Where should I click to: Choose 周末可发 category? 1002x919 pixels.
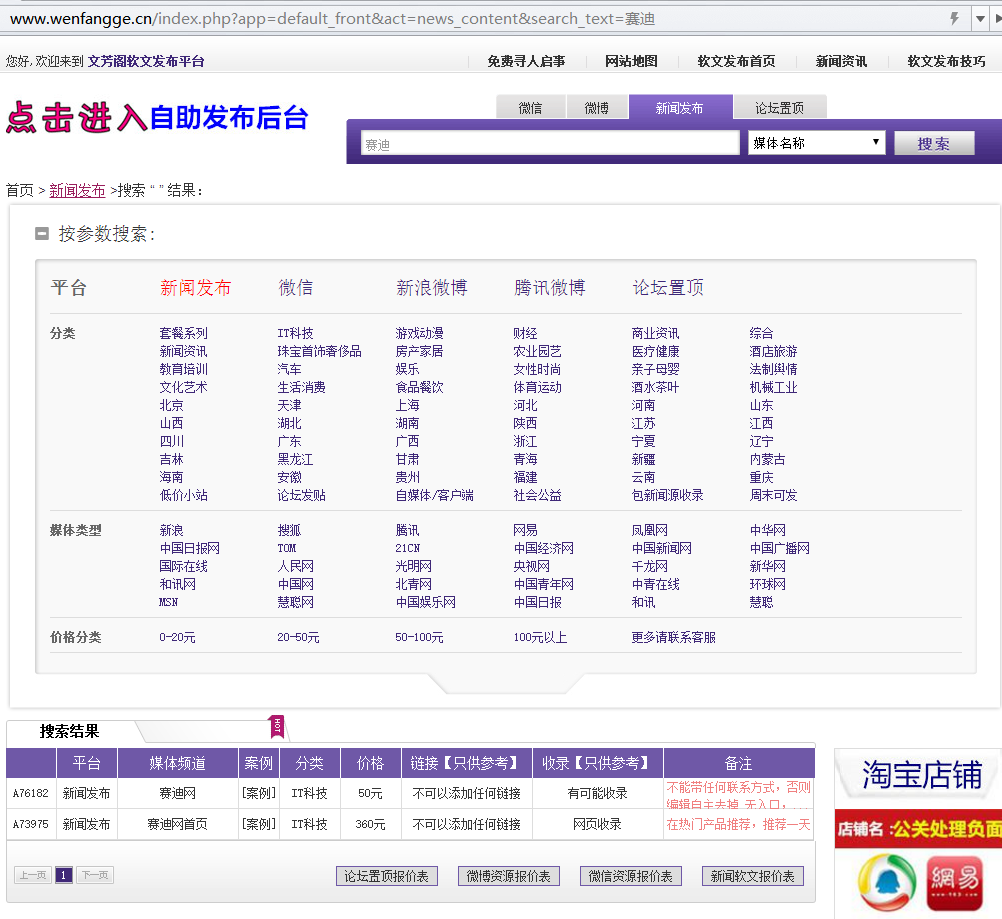pos(773,495)
